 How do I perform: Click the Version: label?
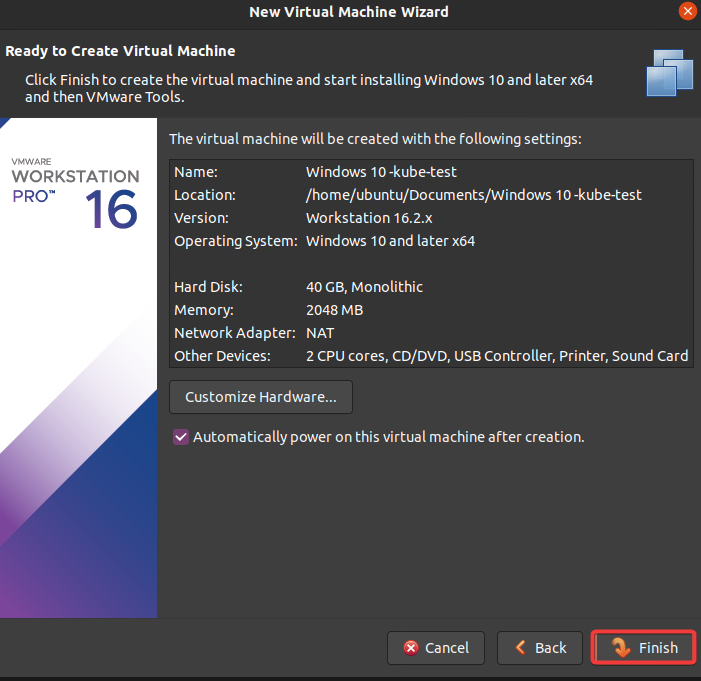[x=201, y=218]
